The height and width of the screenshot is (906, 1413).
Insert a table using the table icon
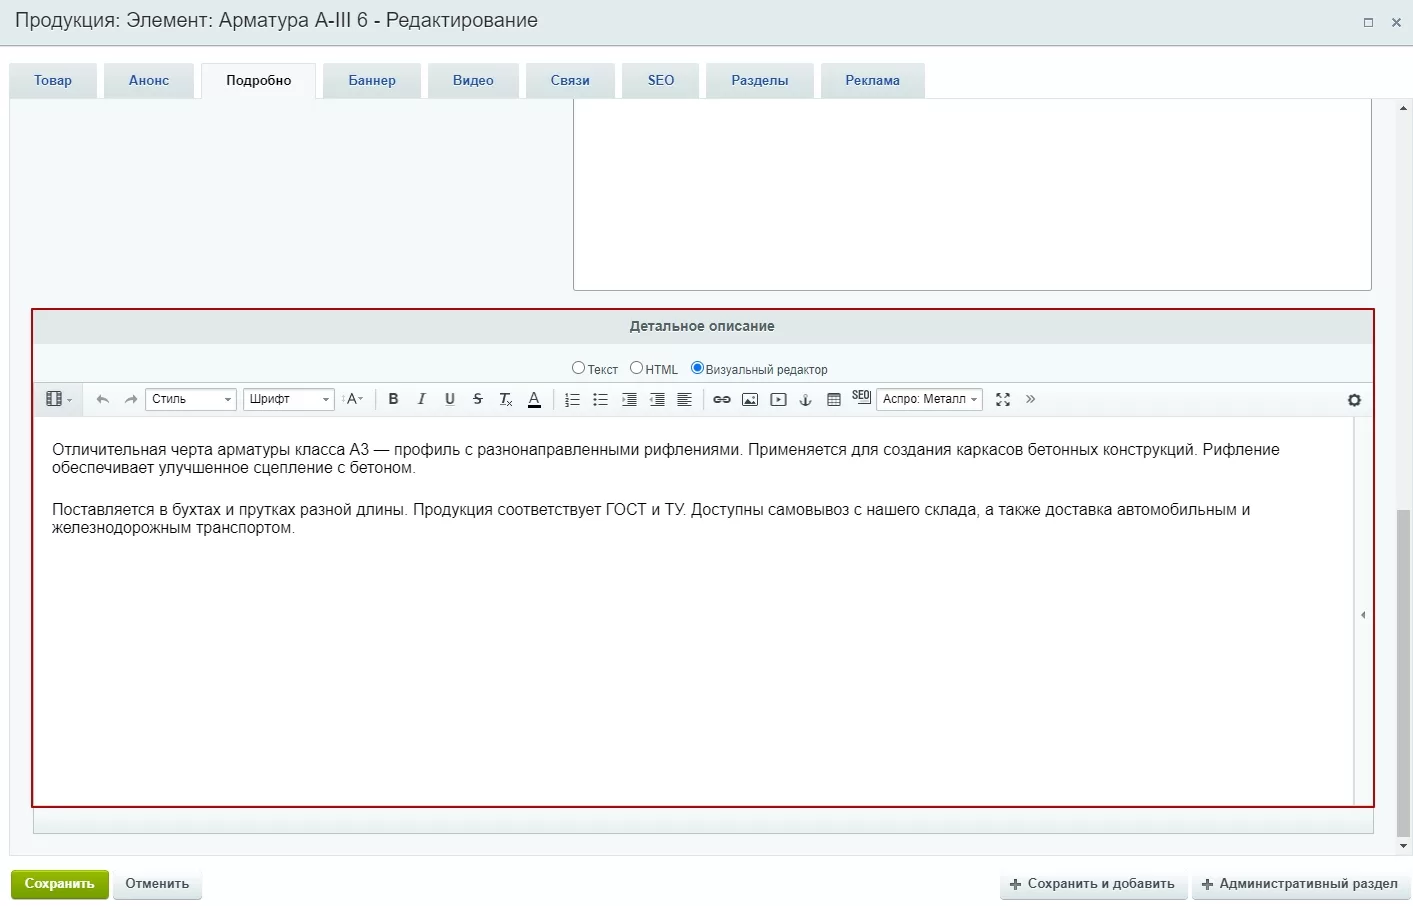point(834,399)
